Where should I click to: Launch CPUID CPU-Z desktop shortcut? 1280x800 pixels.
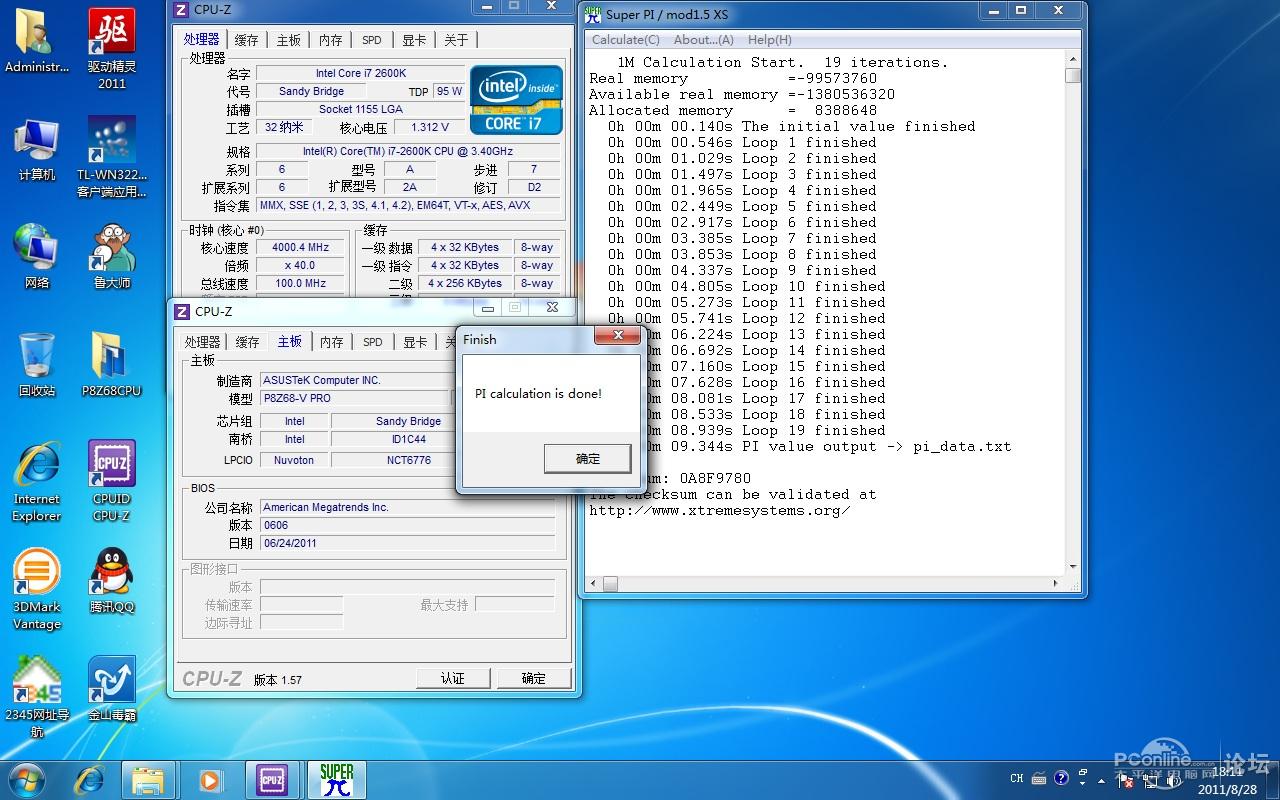click(x=112, y=482)
